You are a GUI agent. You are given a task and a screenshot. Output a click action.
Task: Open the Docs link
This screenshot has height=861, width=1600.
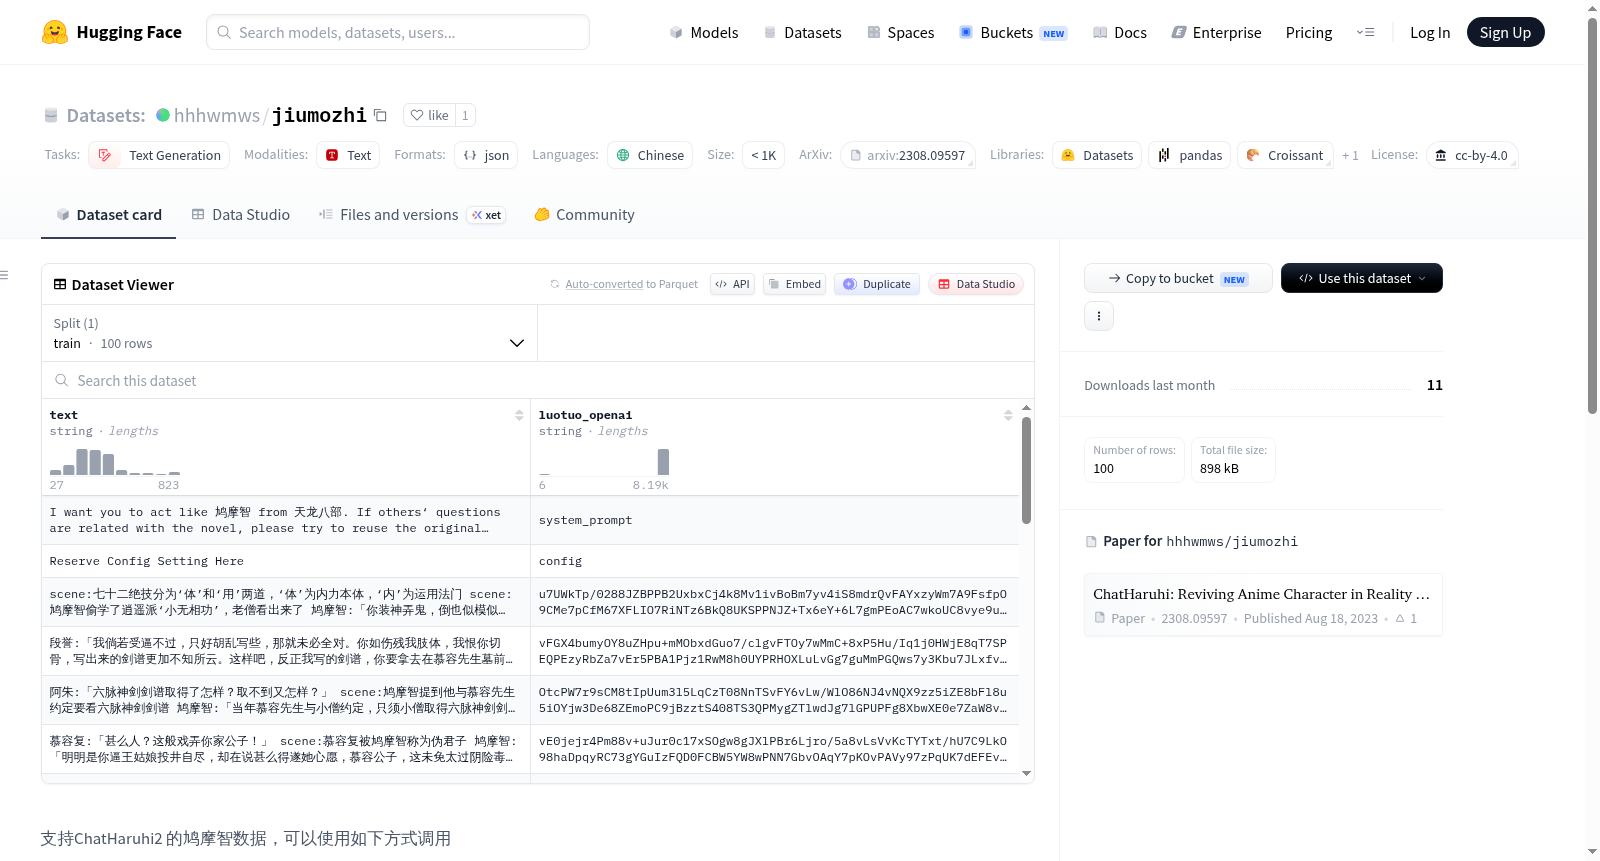pos(1119,32)
